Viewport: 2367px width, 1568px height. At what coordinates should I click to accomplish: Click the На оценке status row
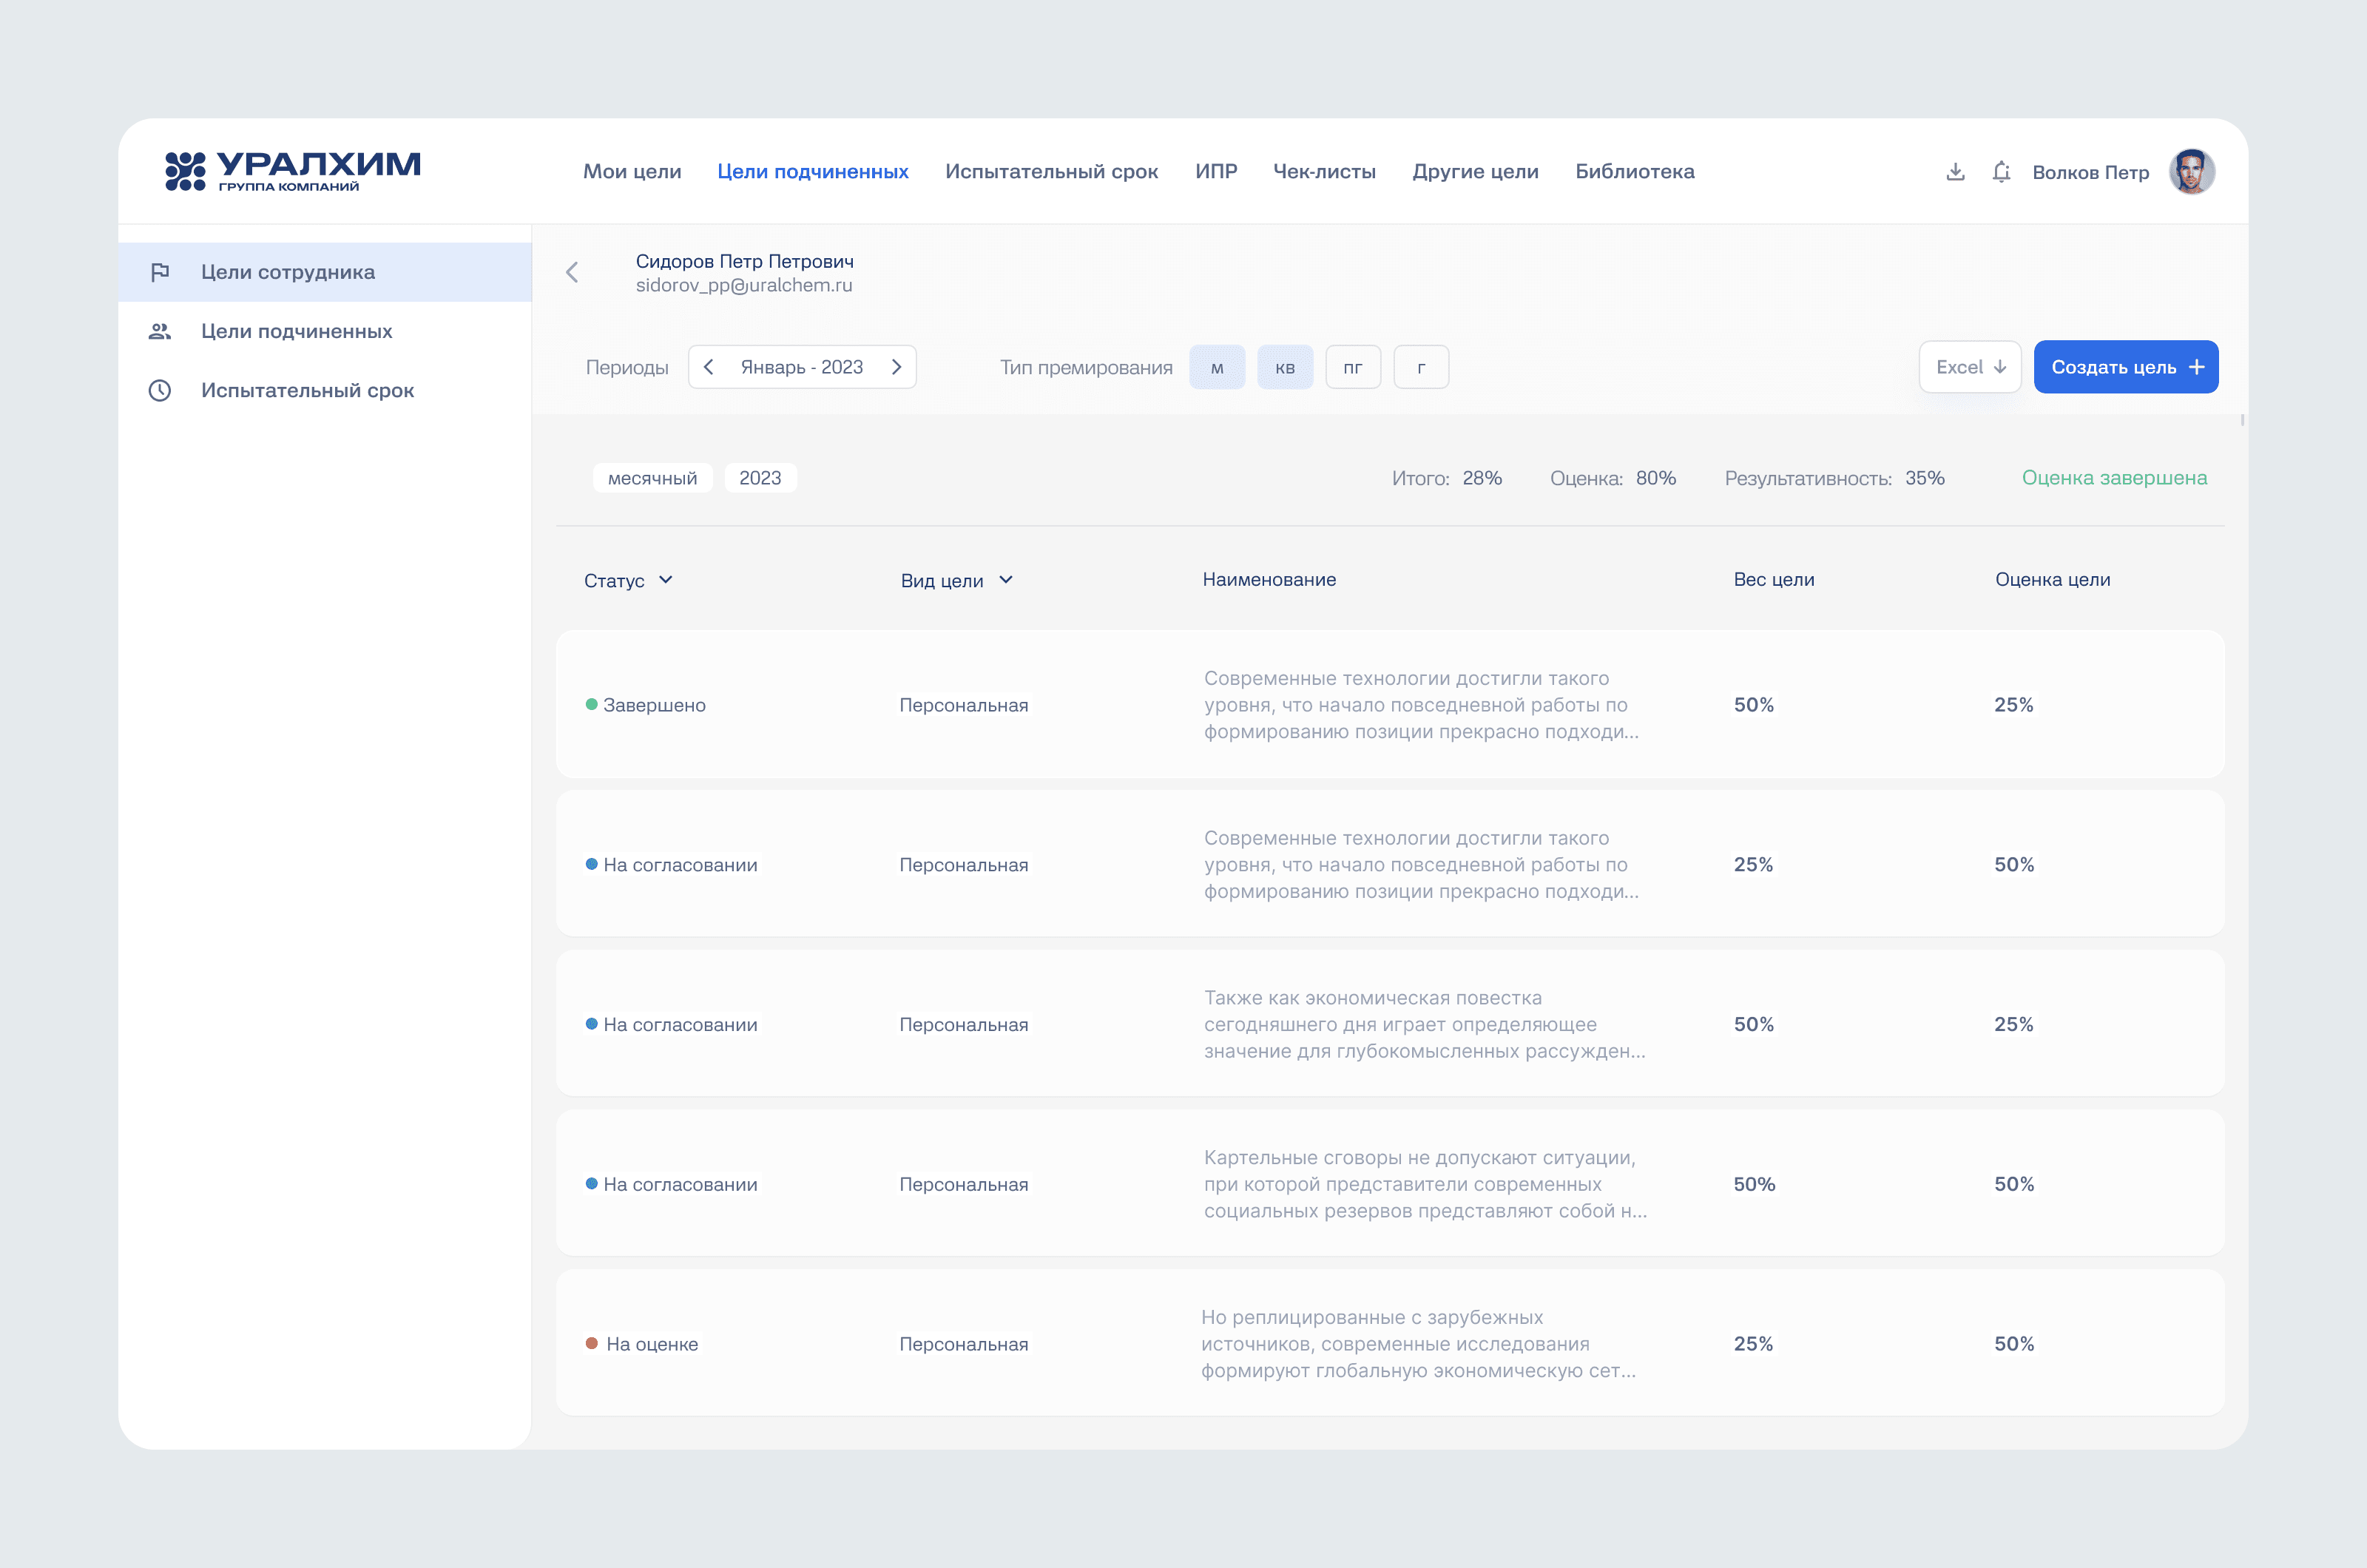pyautogui.click(x=1390, y=1343)
